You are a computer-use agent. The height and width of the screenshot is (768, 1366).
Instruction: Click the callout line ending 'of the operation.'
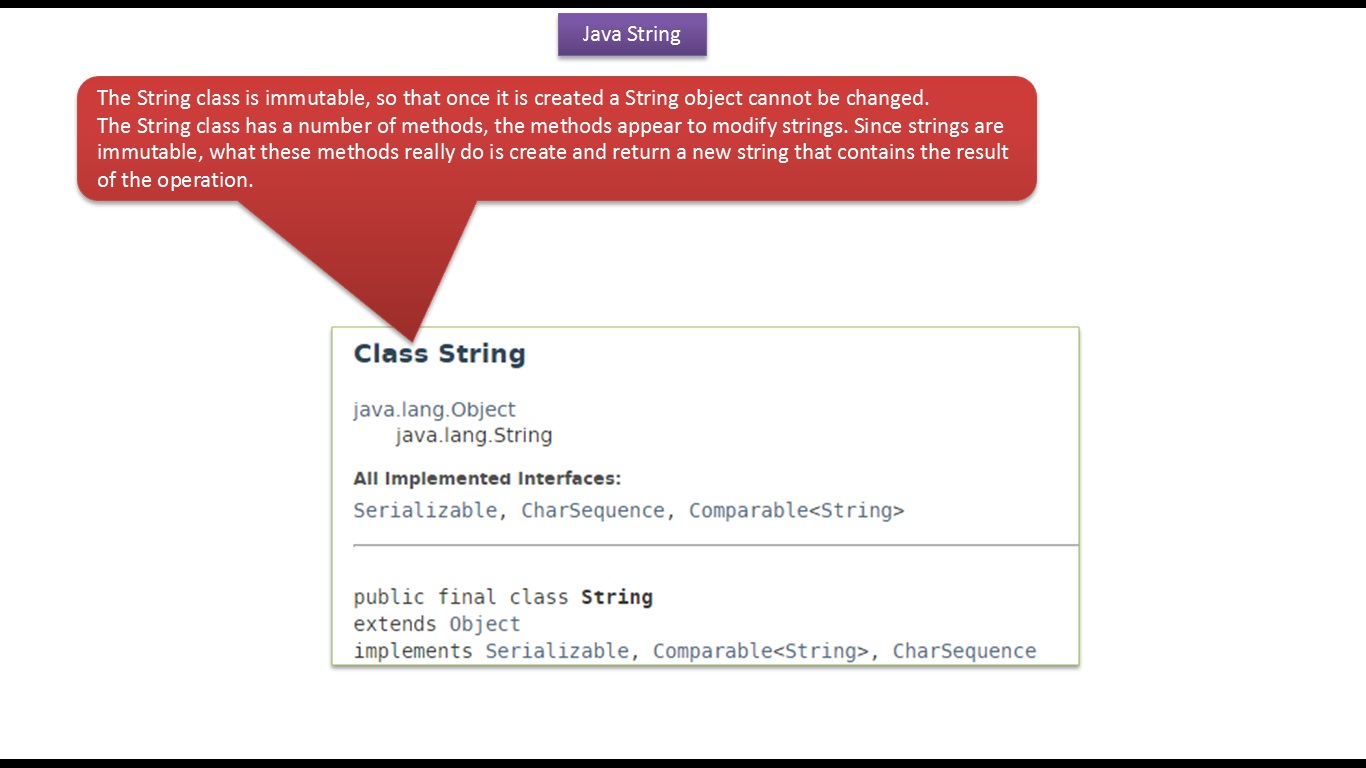click(x=175, y=180)
